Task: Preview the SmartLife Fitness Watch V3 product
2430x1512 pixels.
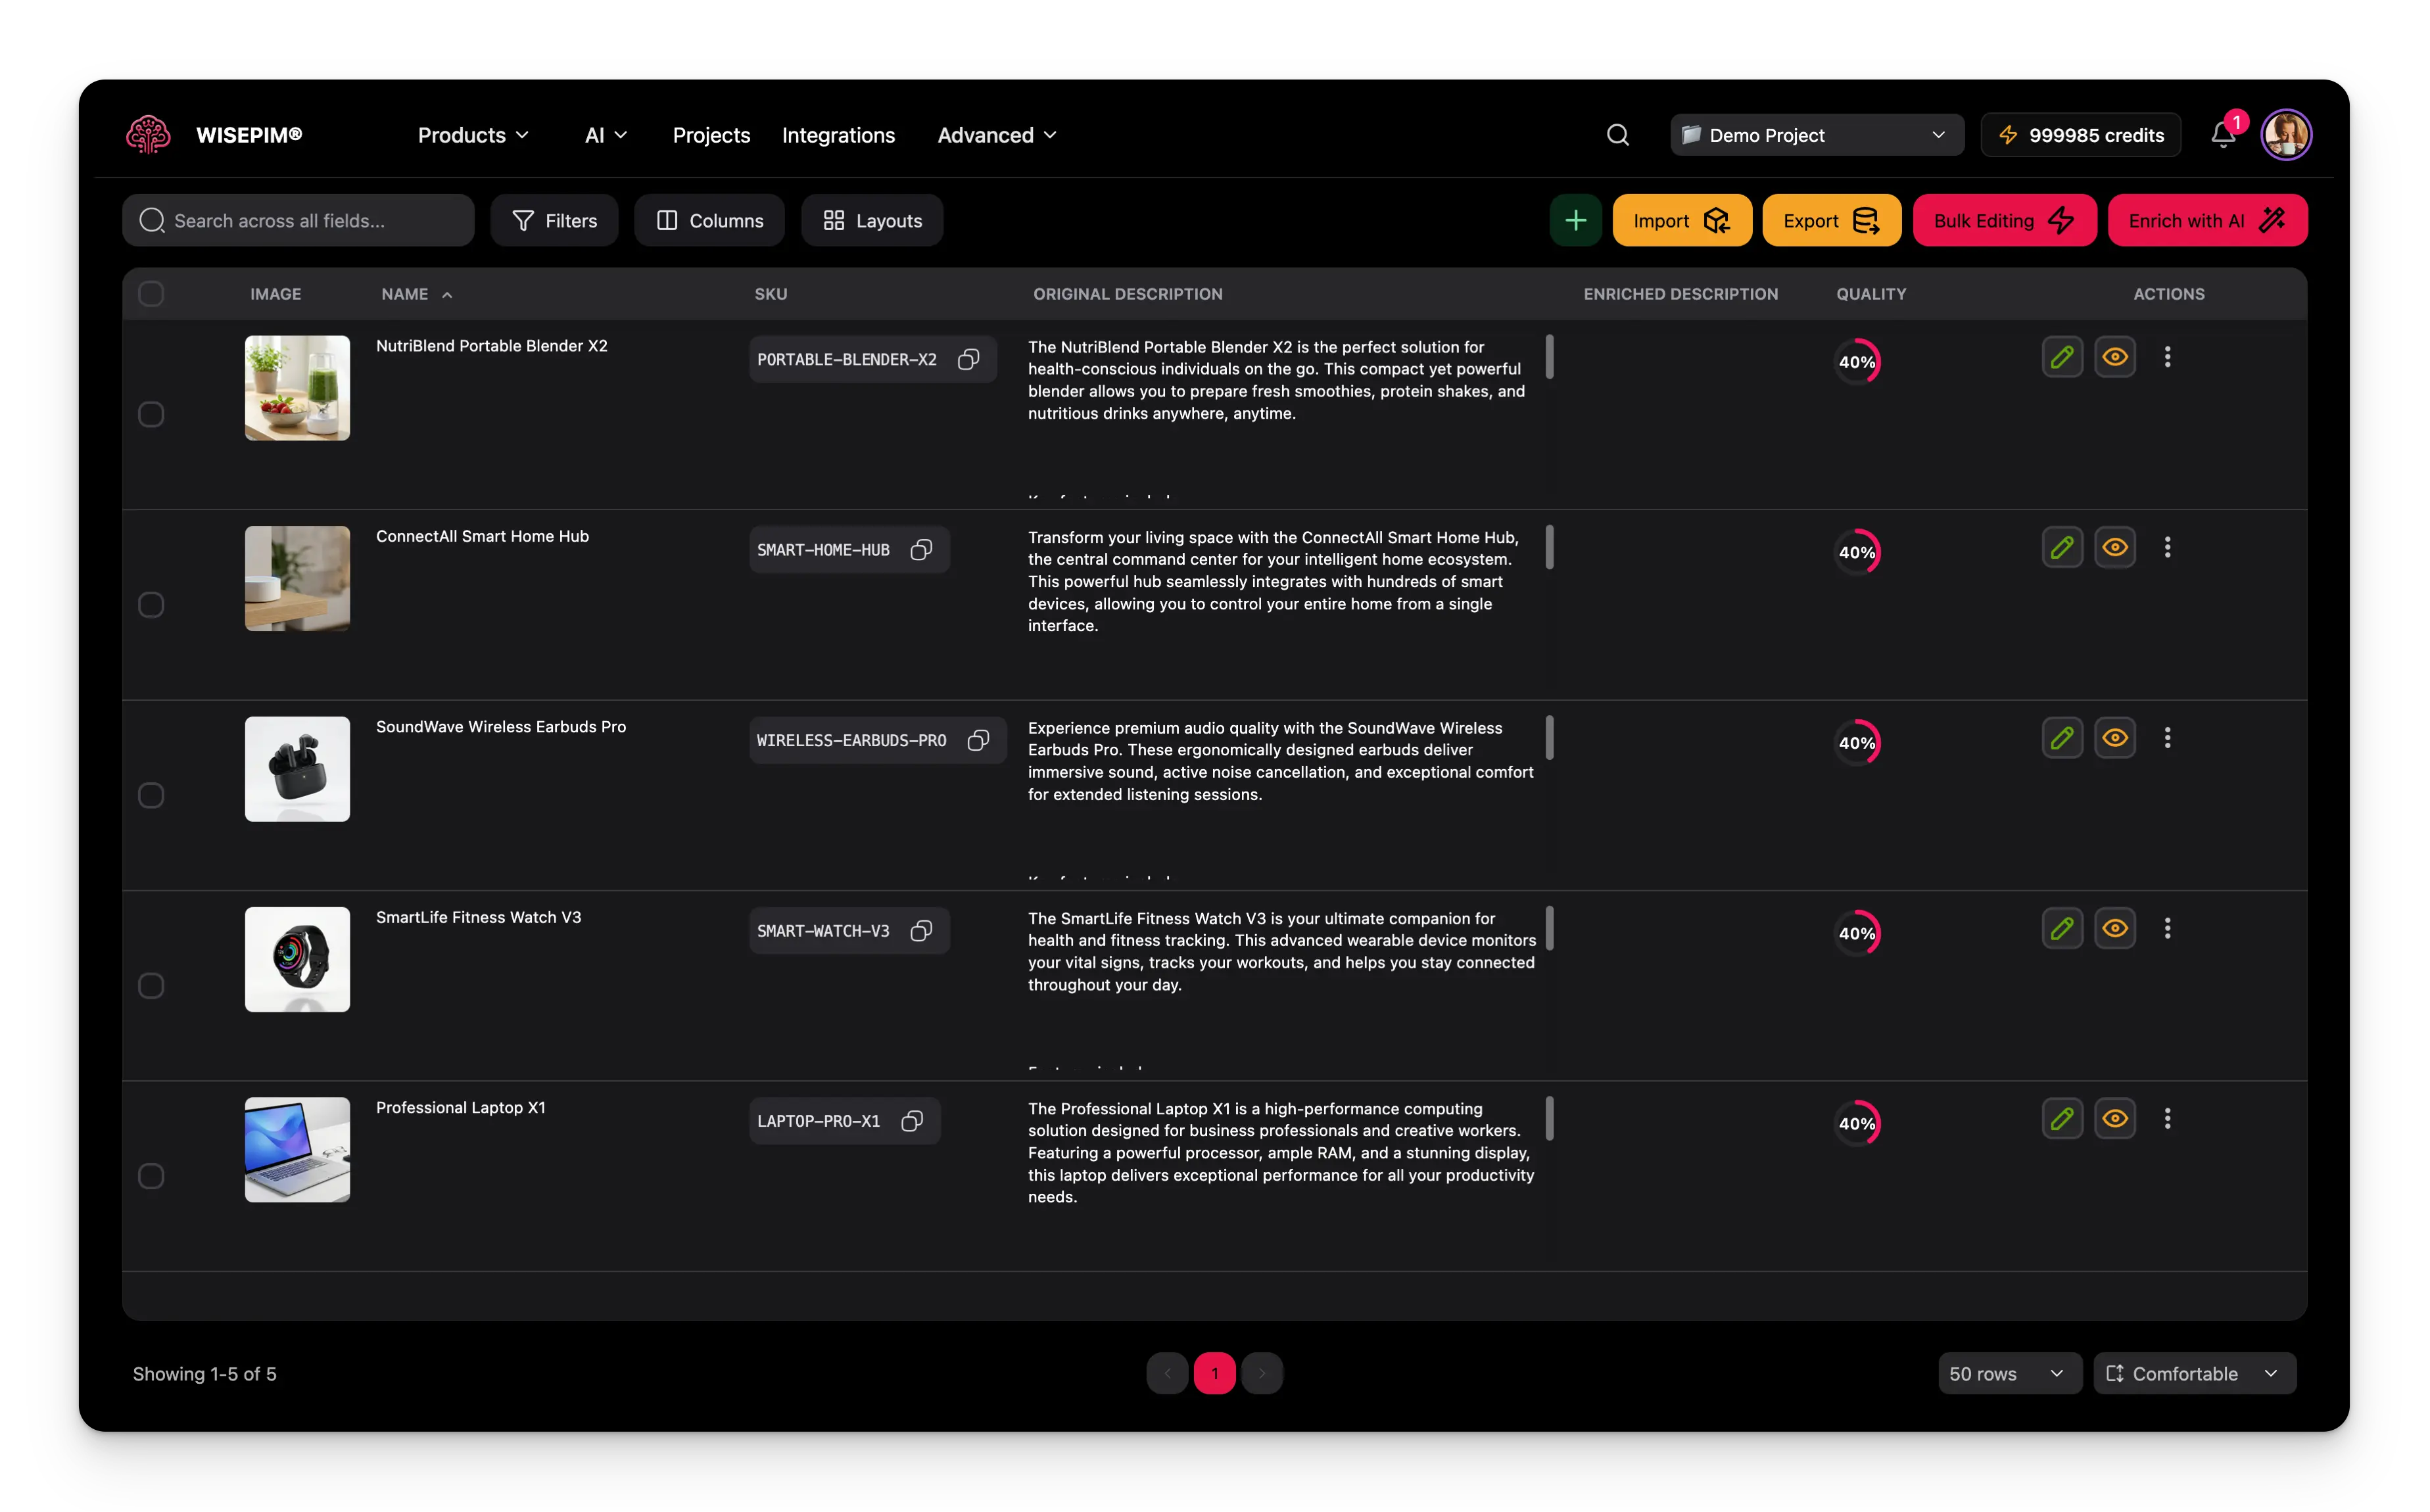Action: pos(2116,928)
